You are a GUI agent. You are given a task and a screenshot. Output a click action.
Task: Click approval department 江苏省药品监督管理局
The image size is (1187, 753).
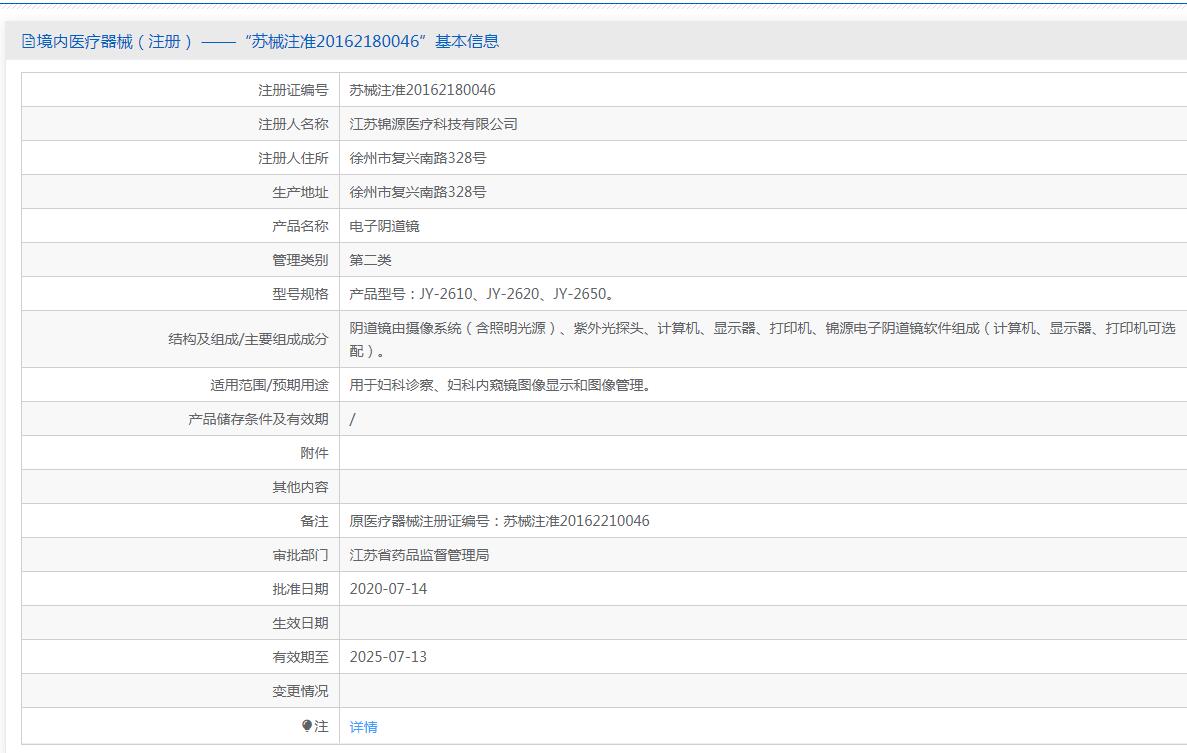pyautogui.click(x=419, y=555)
